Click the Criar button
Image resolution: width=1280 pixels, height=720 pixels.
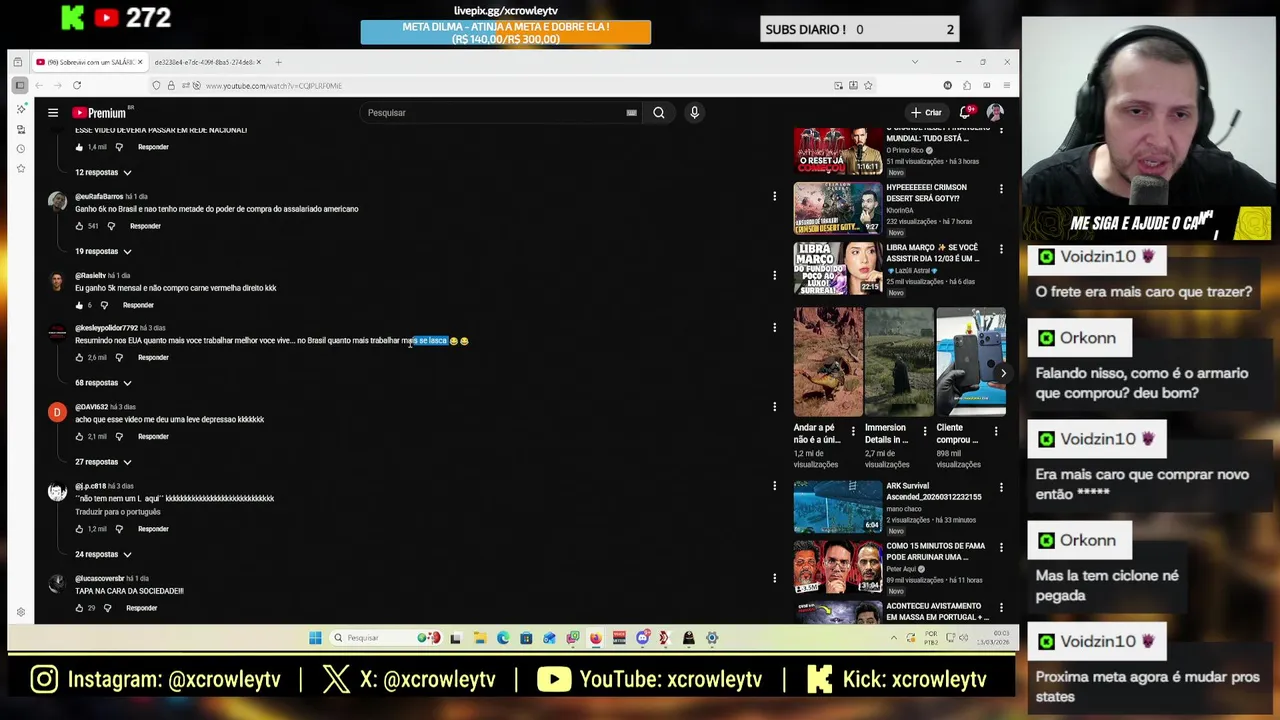point(926,113)
